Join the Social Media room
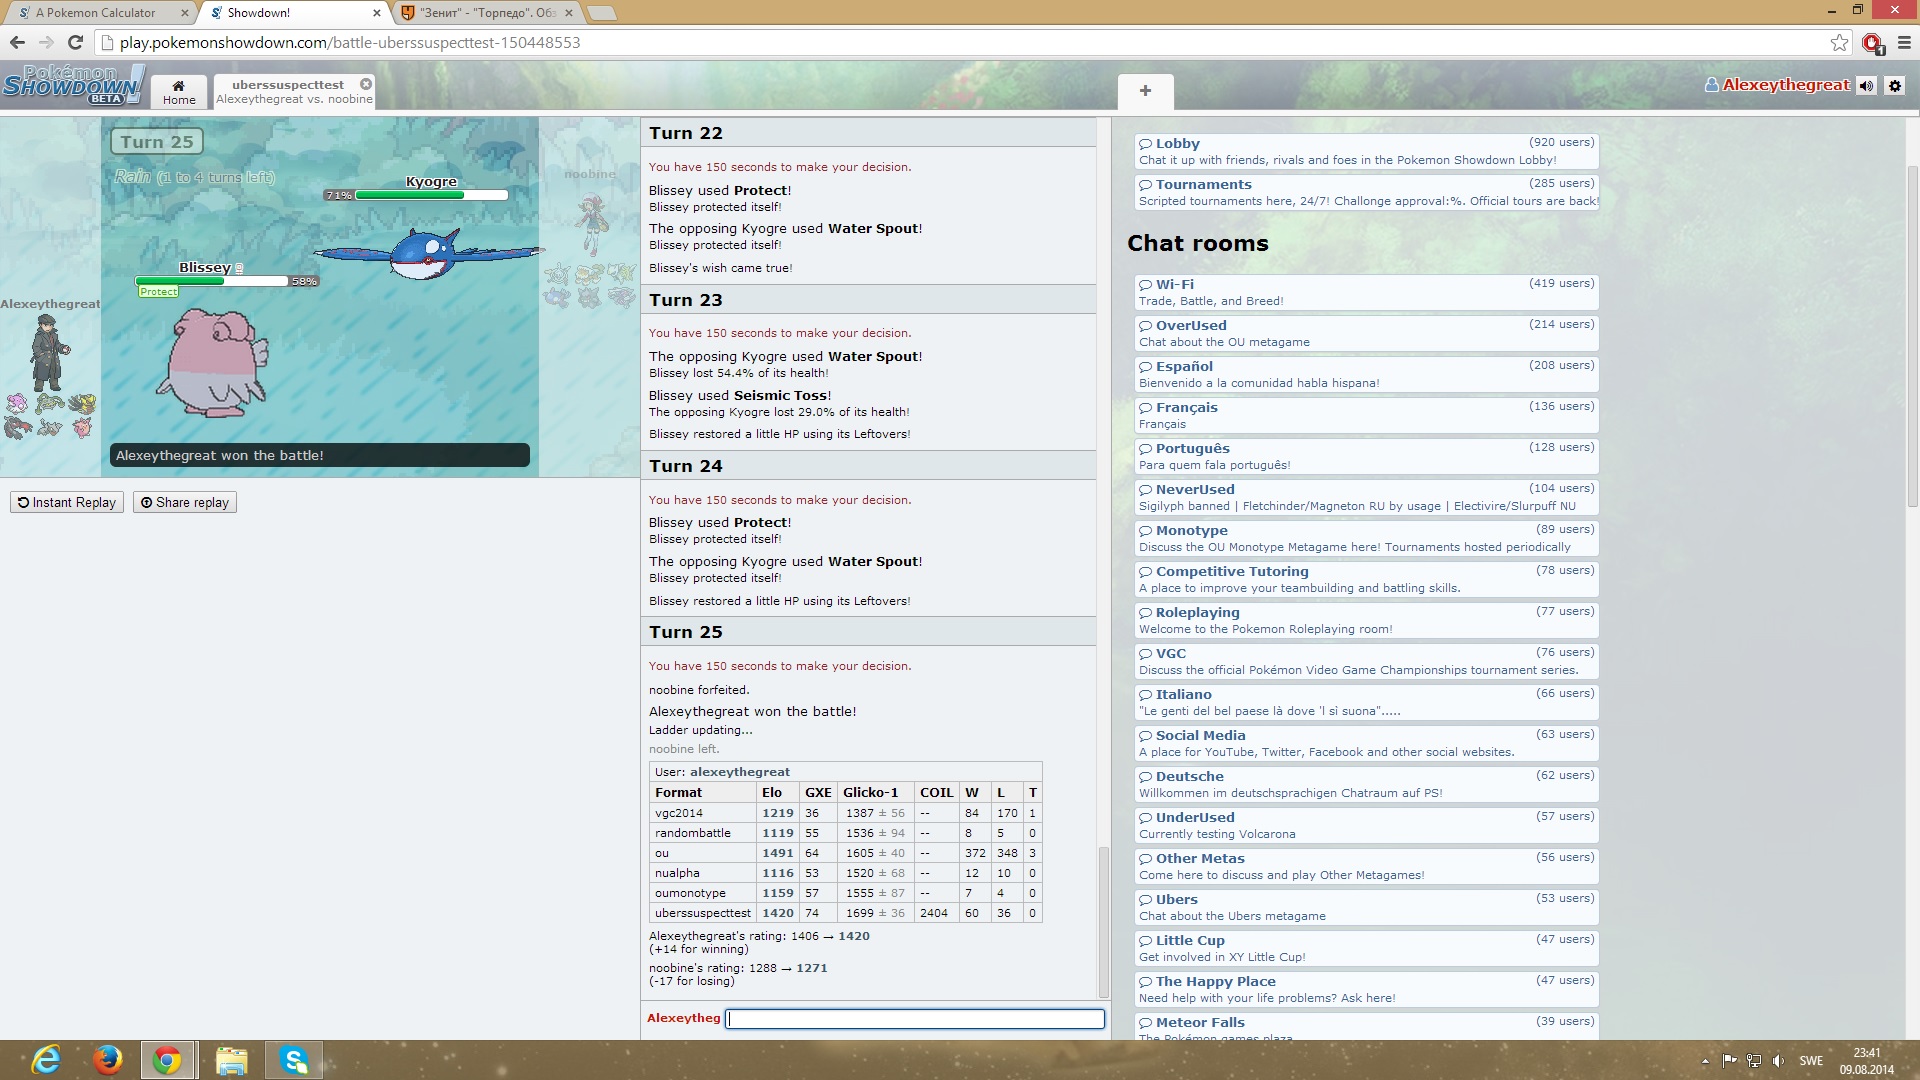Image resolution: width=1920 pixels, height=1080 pixels. coord(1366,743)
